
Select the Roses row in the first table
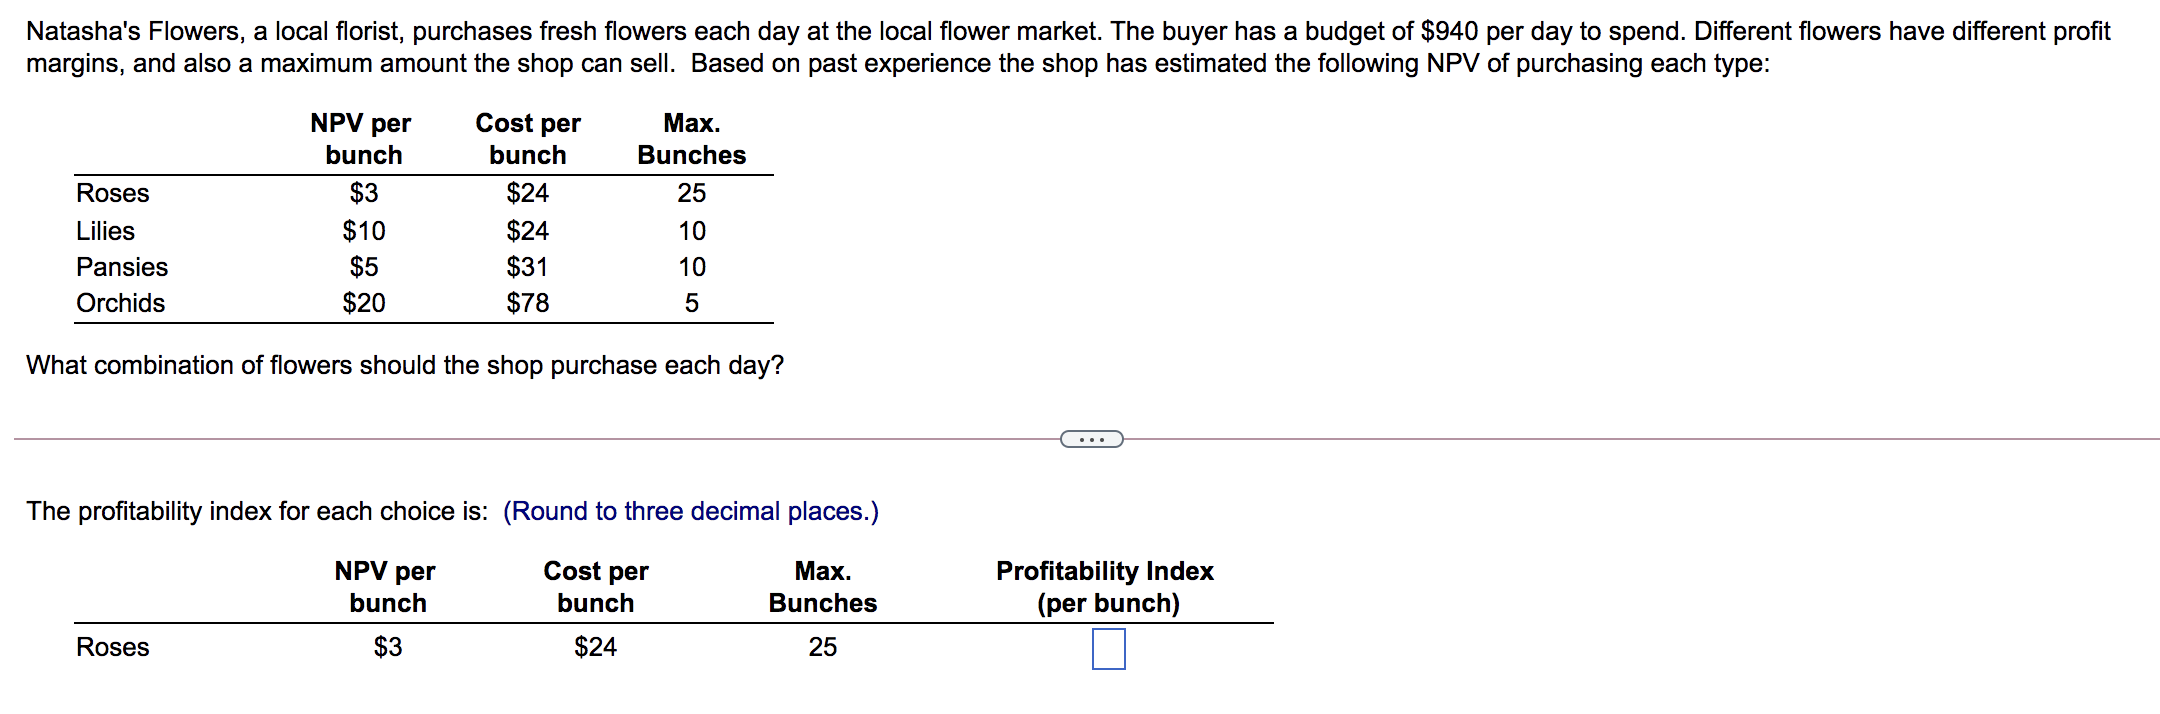click(112, 193)
